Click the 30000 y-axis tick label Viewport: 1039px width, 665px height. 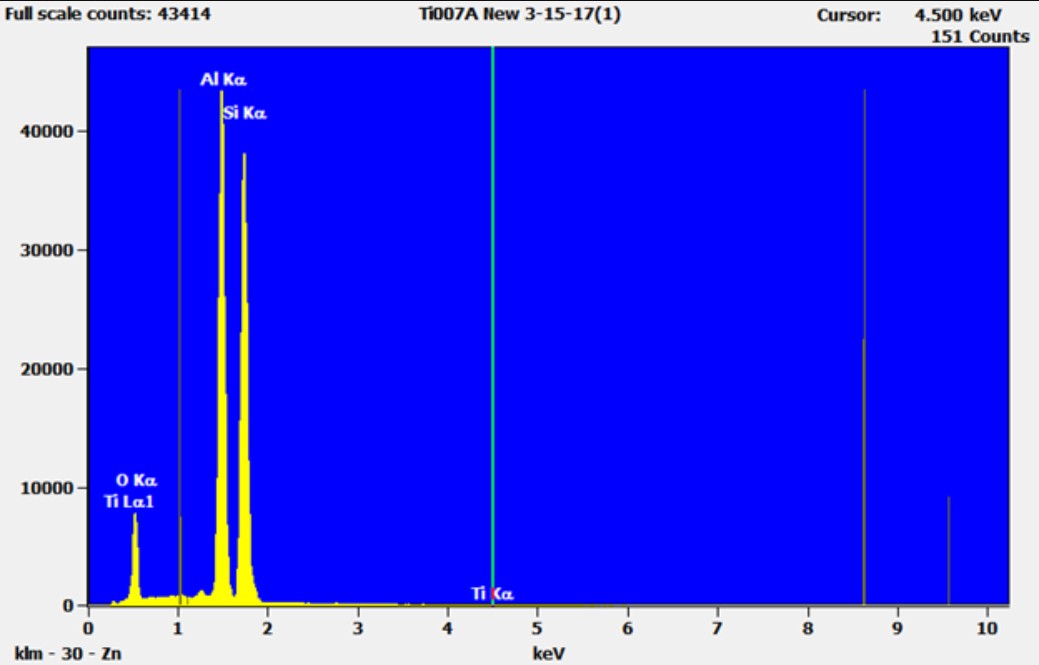point(46,250)
